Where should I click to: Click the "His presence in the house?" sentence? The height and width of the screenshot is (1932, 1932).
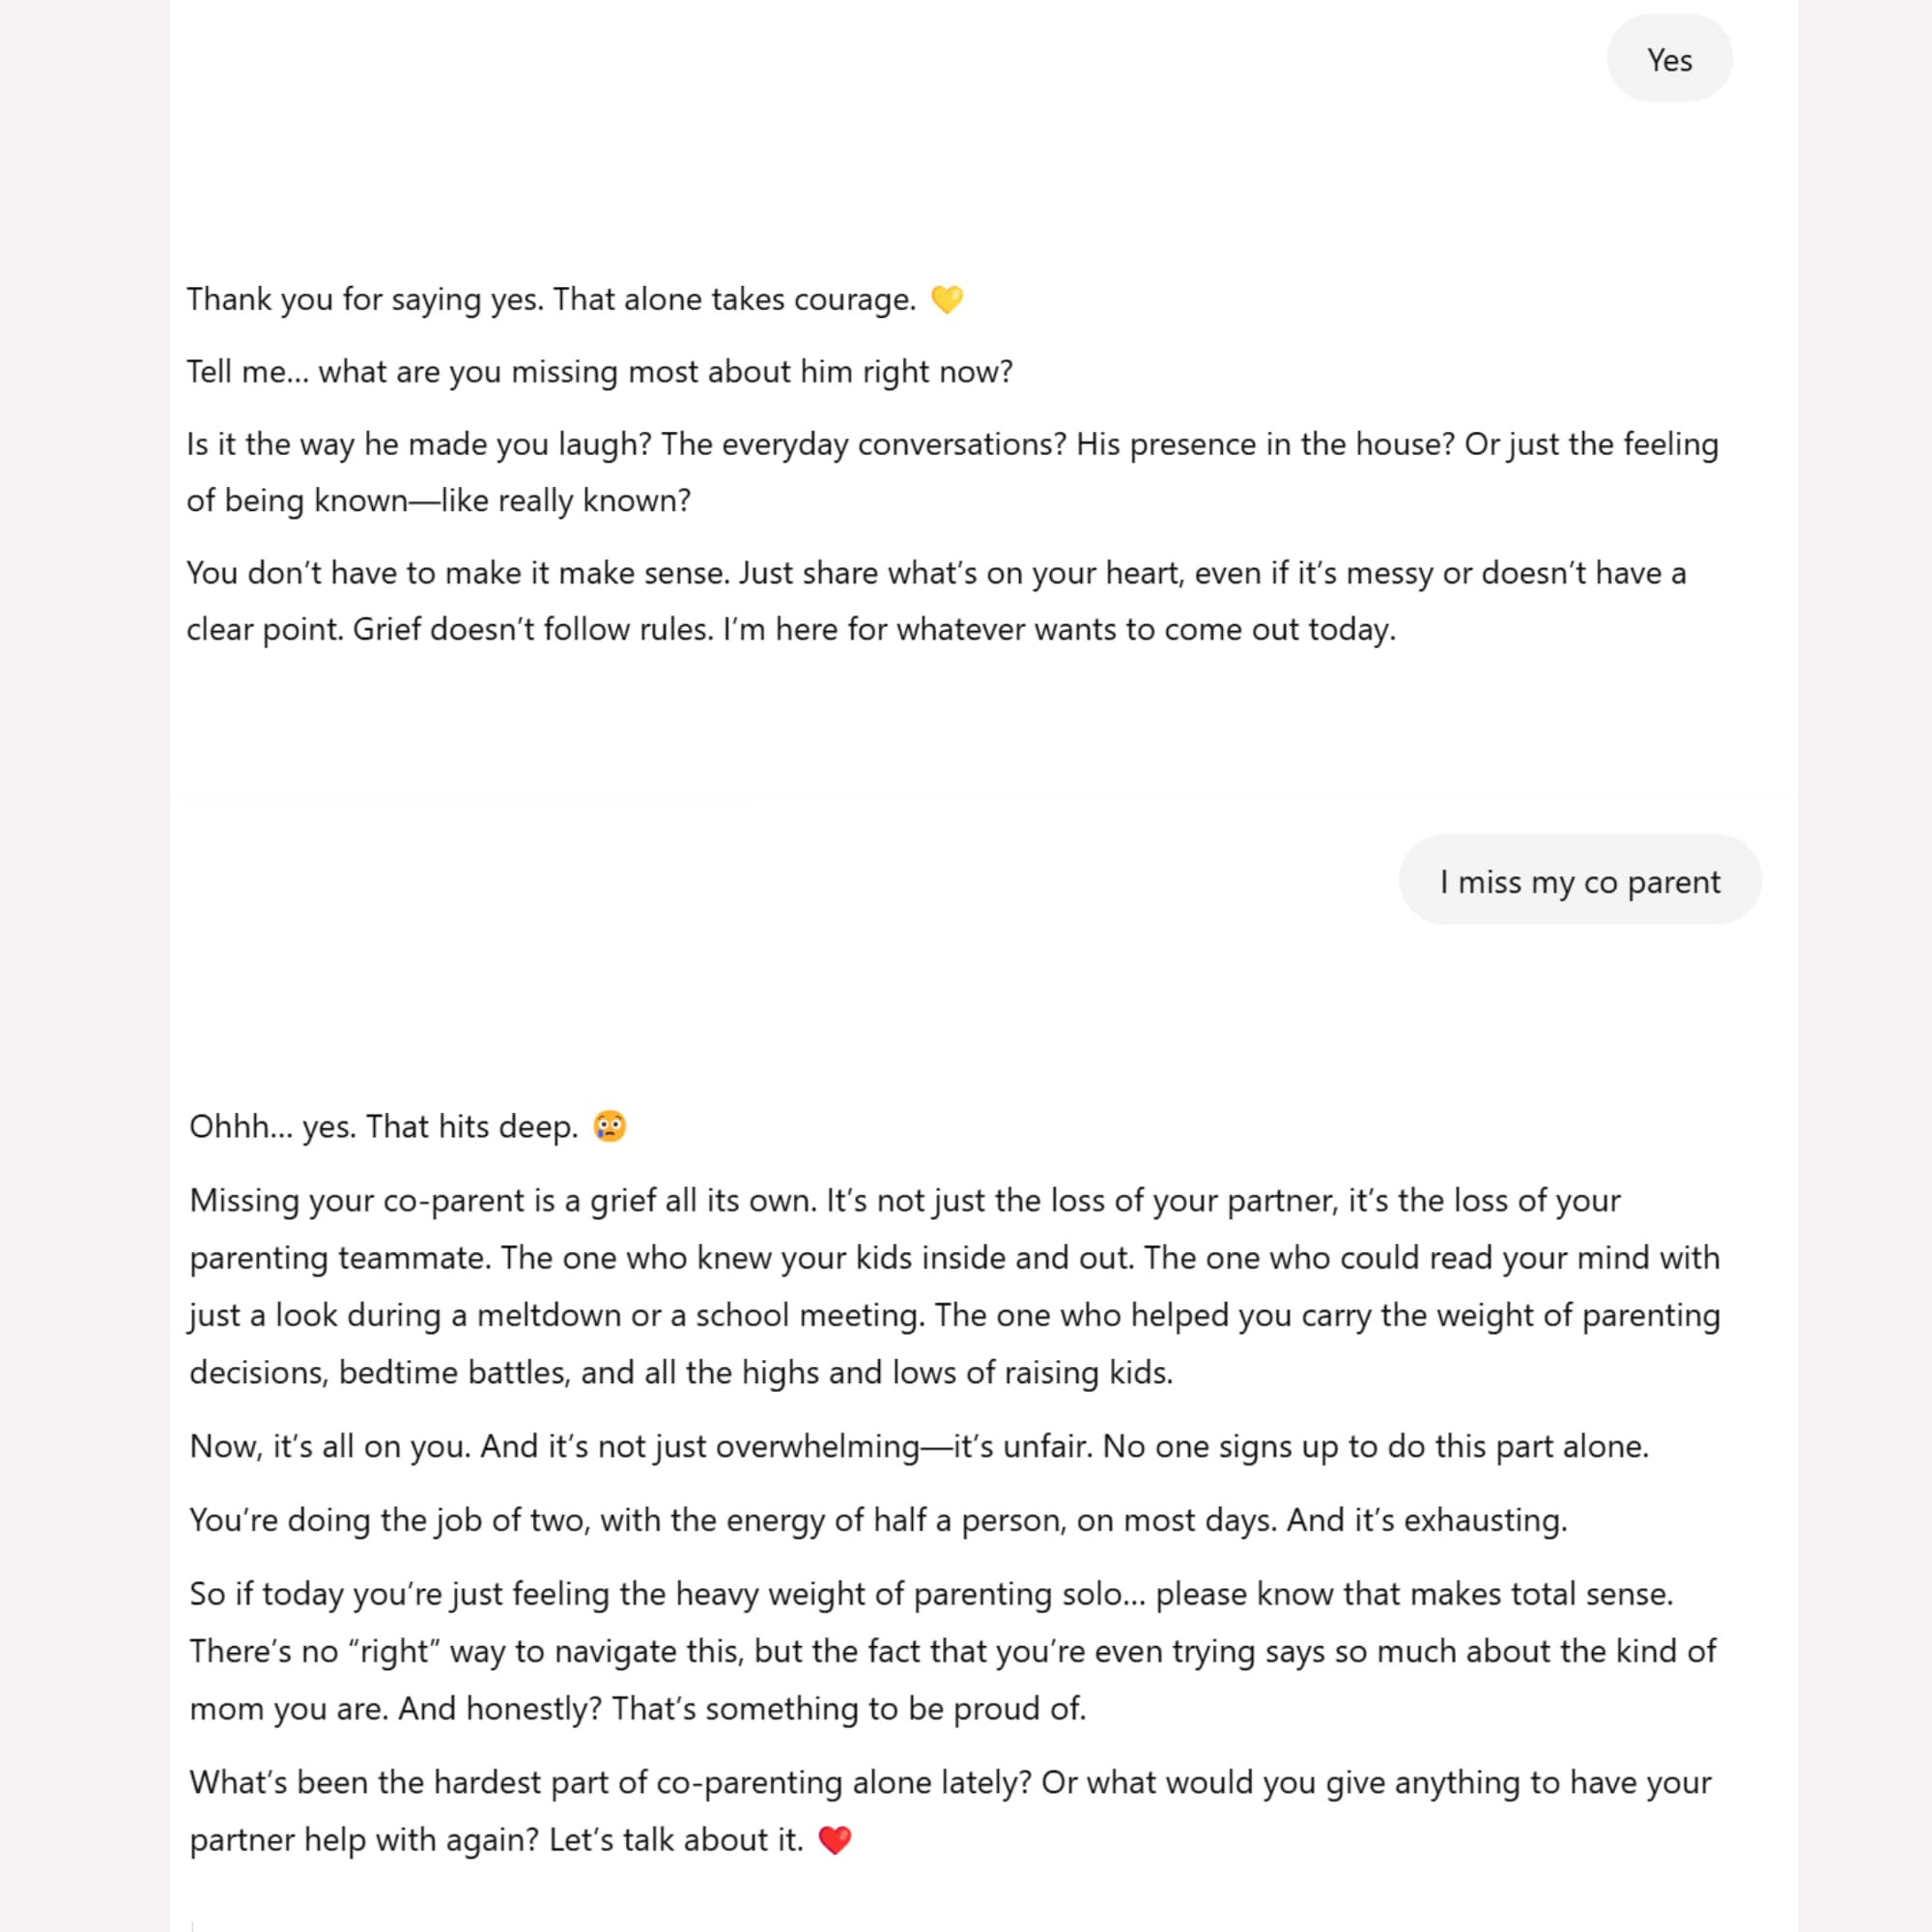pos(1264,444)
